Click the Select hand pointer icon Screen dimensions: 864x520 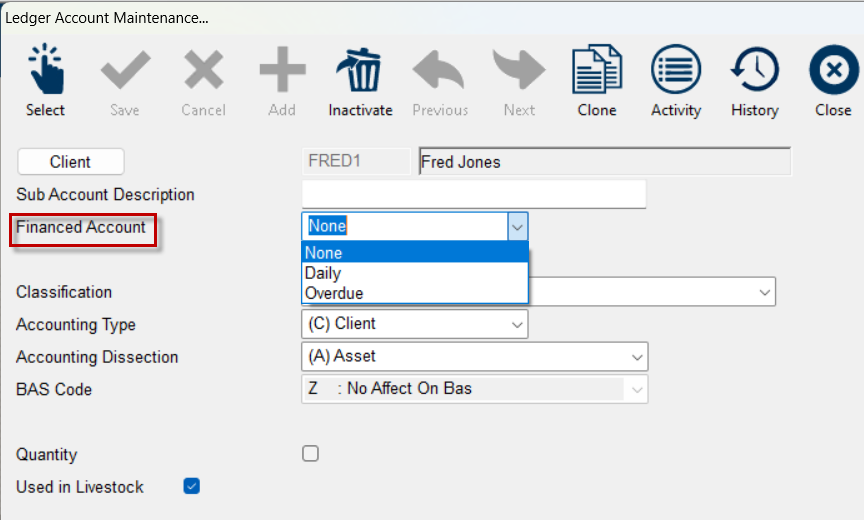(46, 69)
